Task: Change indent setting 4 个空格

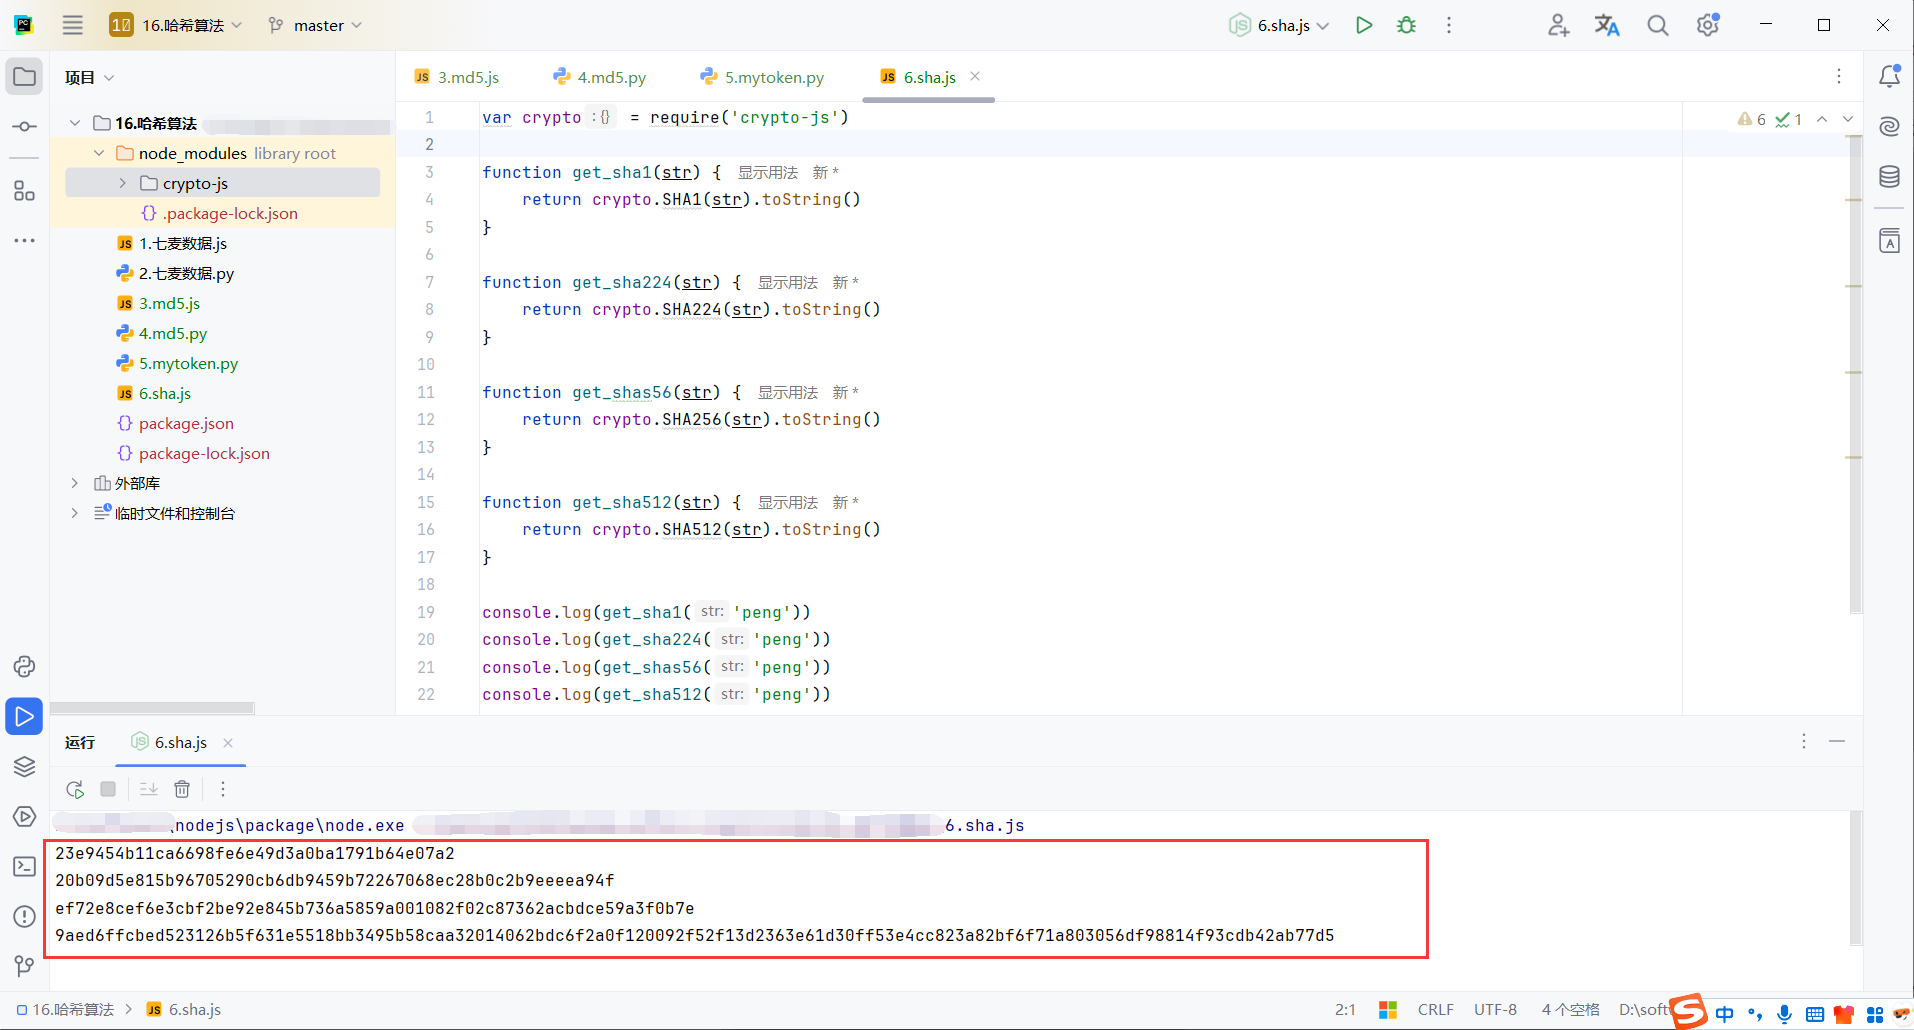Action: (x=1570, y=1010)
